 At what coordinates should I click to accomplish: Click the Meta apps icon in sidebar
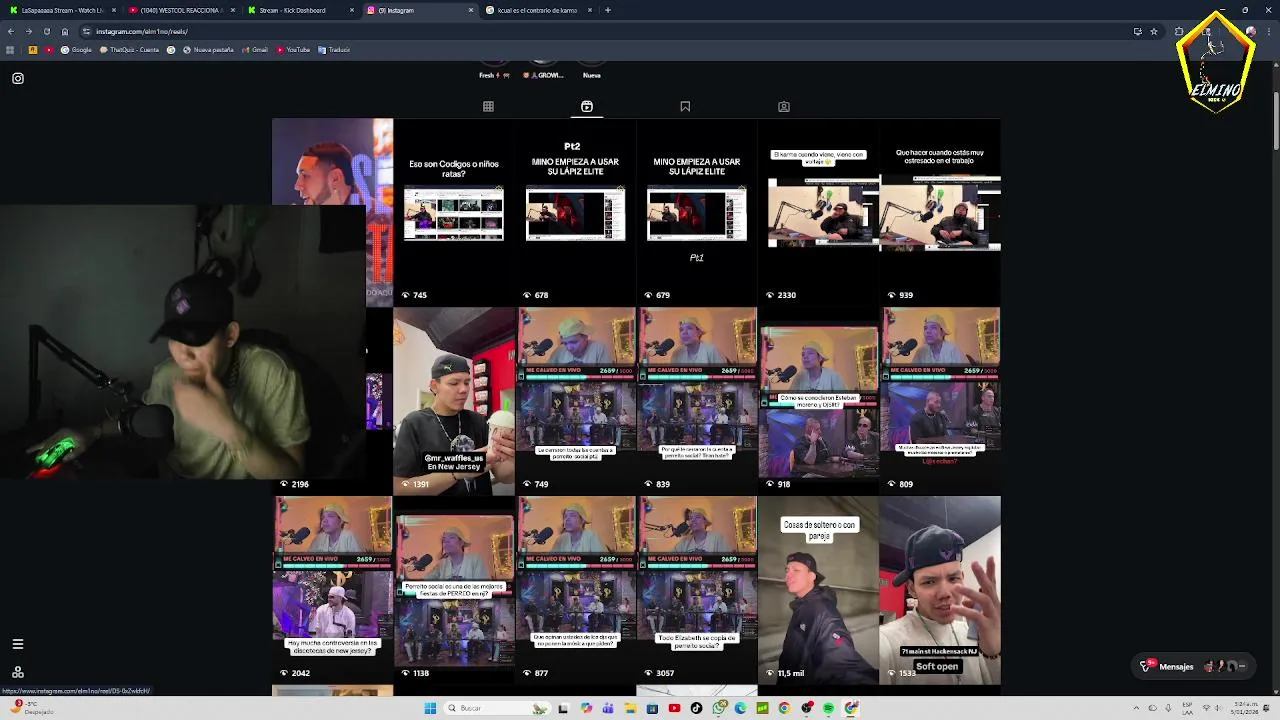point(18,672)
